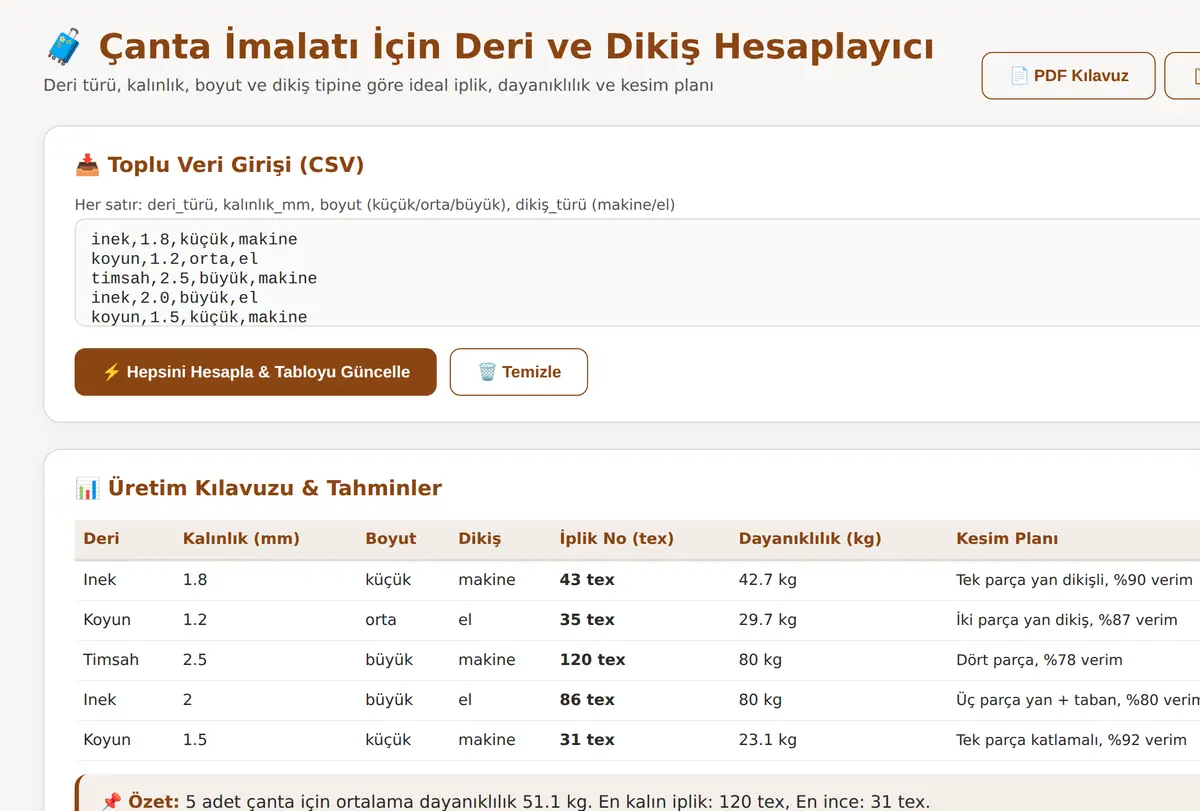Select the Timsah row name cell

(x=111, y=660)
